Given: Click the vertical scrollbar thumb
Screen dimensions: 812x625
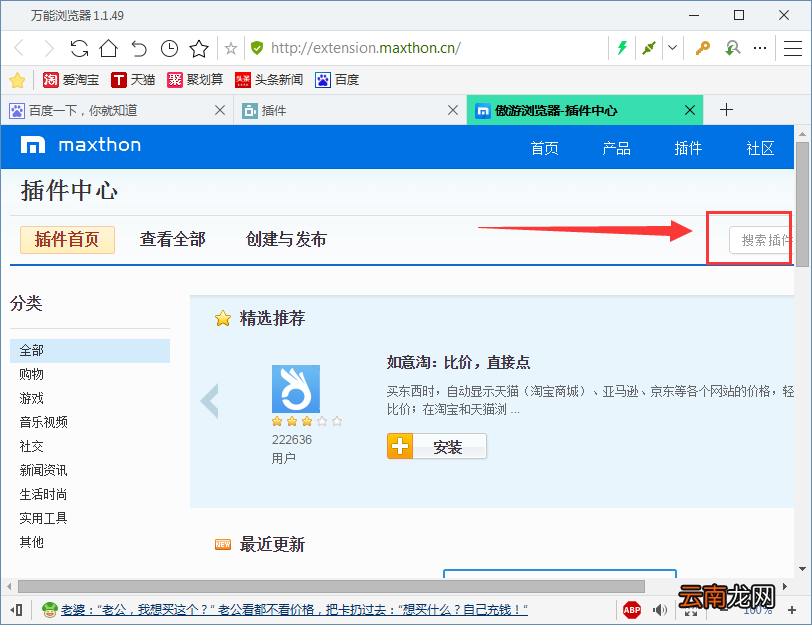Looking at the screenshot, I should click(x=802, y=205).
